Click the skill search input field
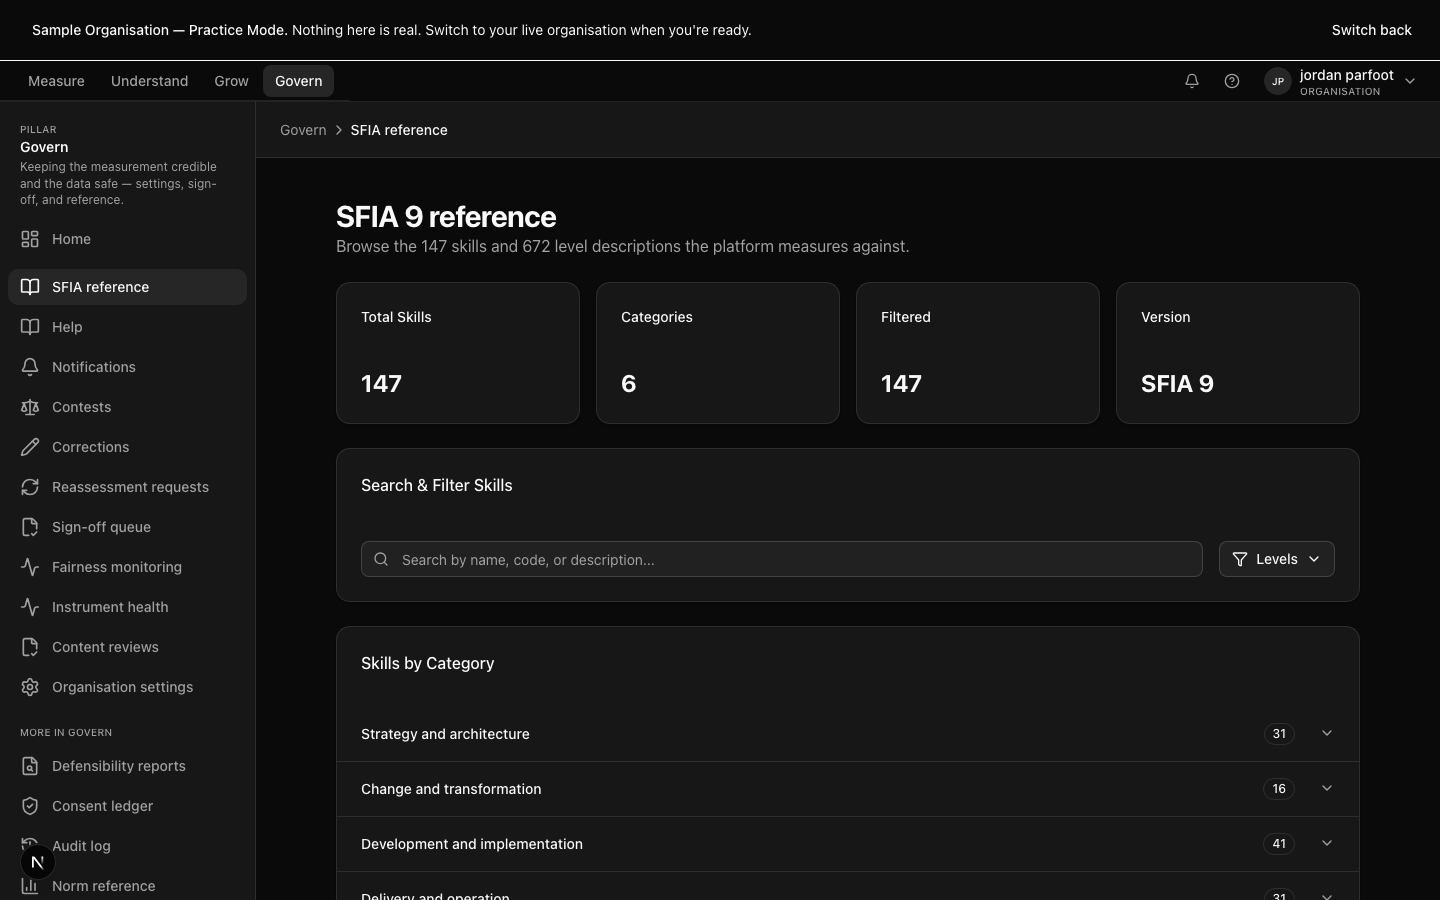The image size is (1440, 900). click(x=781, y=559)
